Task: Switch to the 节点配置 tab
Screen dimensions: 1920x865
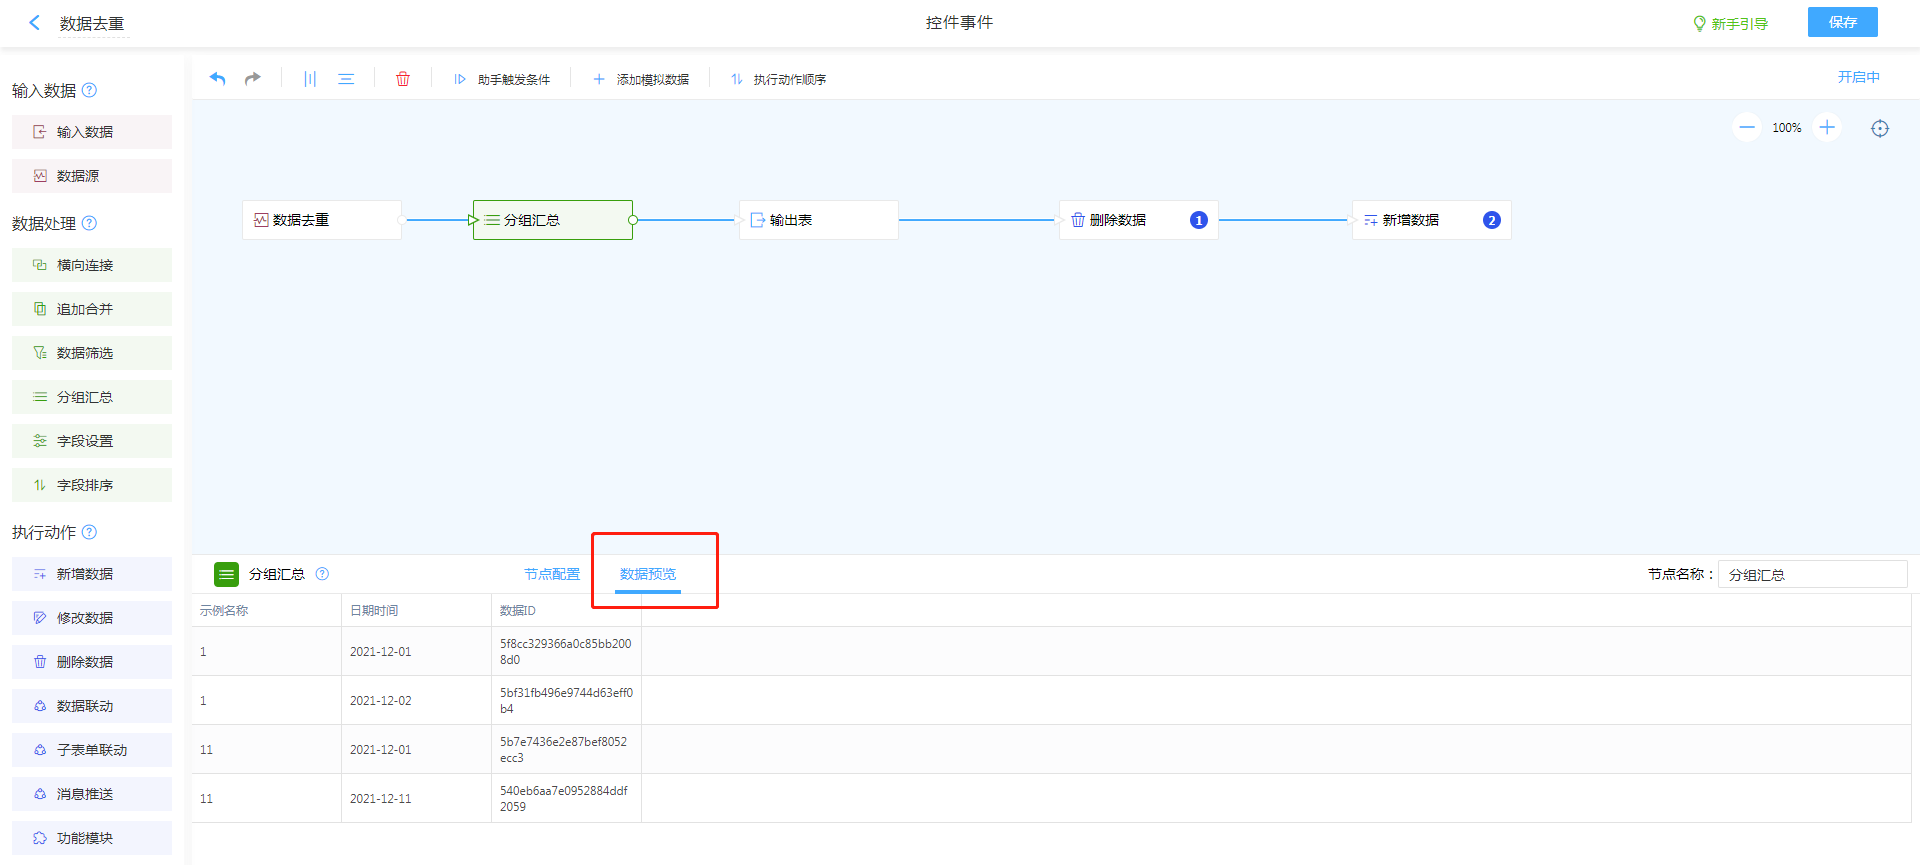Action: pyautogui.click(x=552, y=574)
